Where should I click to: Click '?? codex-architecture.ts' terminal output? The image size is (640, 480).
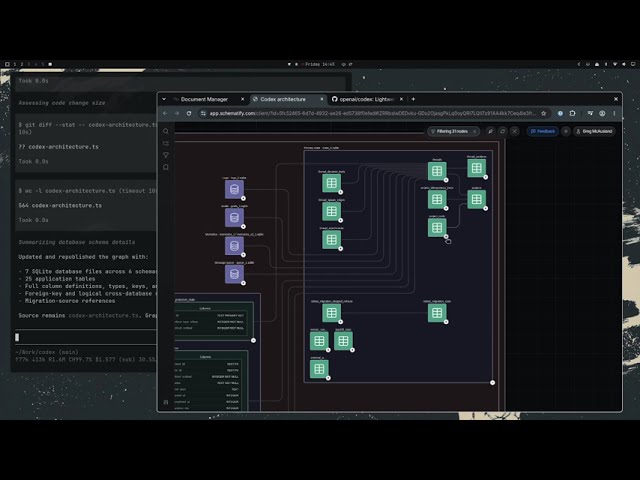click(58, 147)
